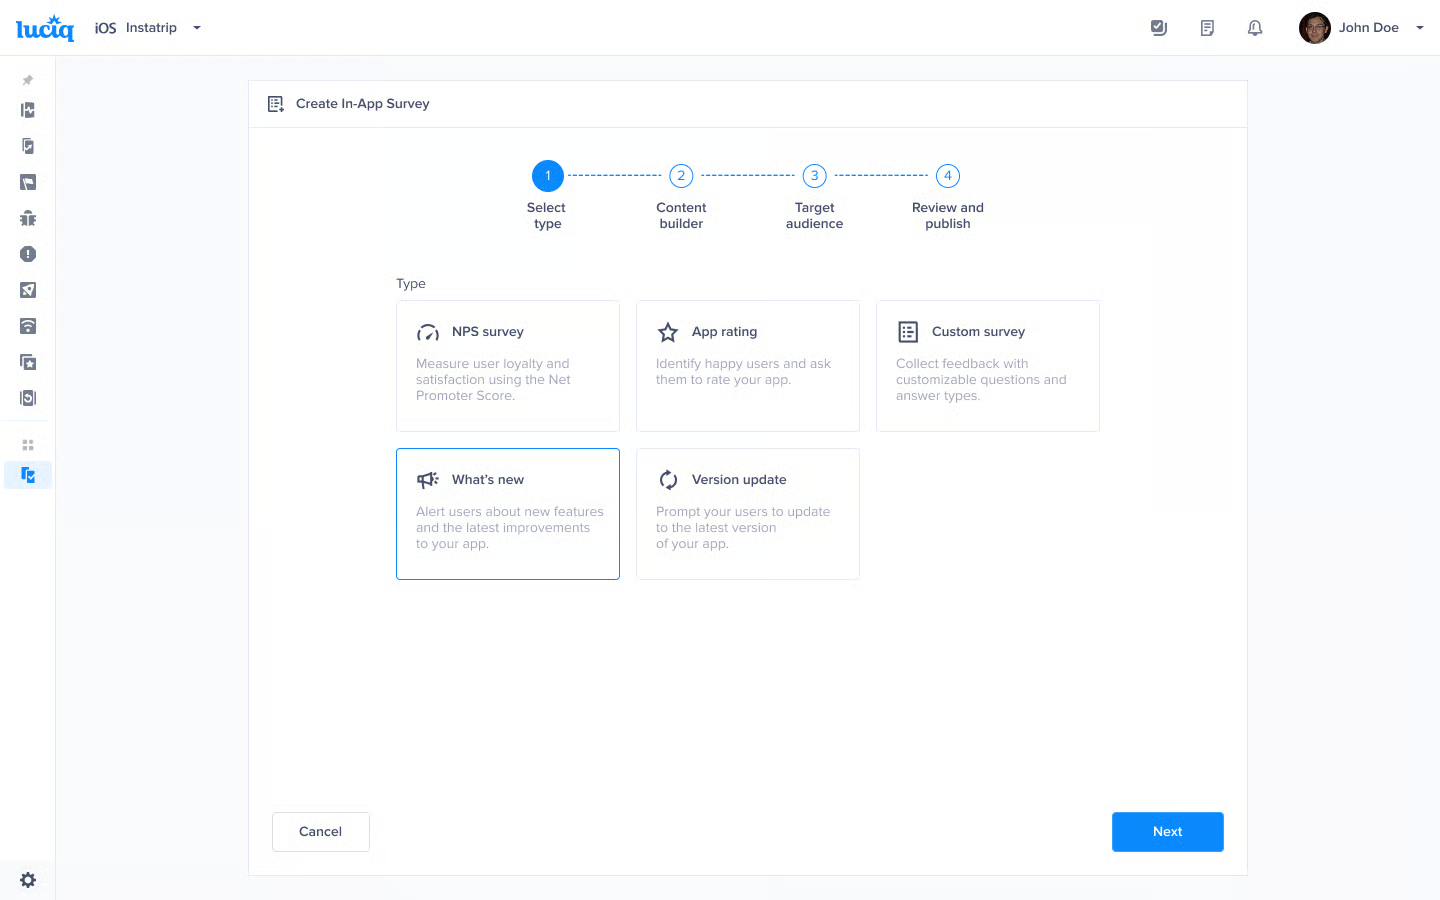Click the exclamation alert sidebar icon
The width and height of the screenshot is (1440, 900).
tap(28, 254)
